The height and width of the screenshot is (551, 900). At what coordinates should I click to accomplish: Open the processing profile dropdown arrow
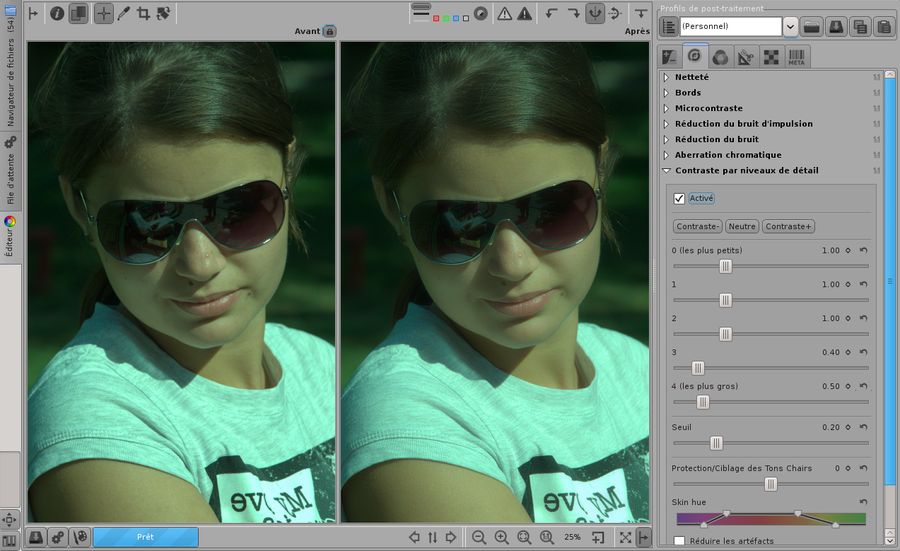coord(790,26)
